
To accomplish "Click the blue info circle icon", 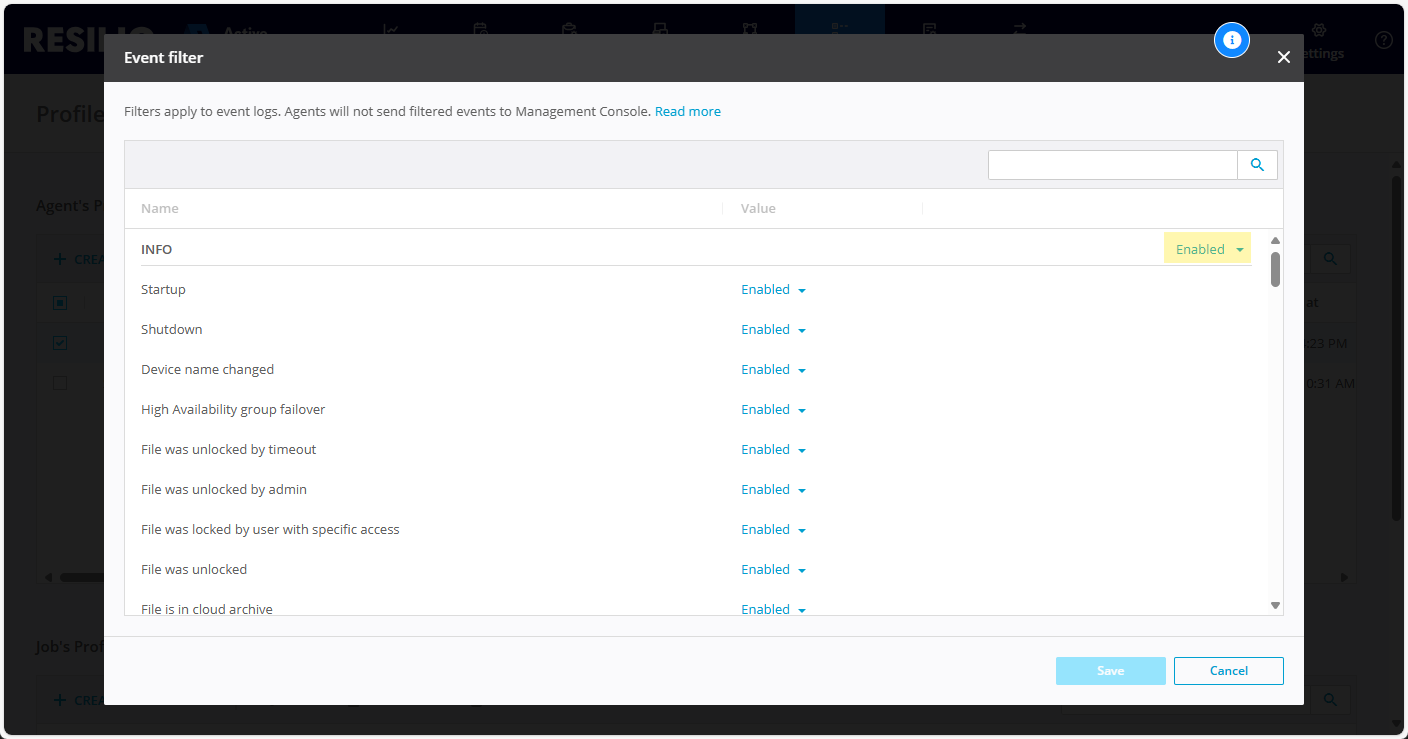I will point(1232,40).
